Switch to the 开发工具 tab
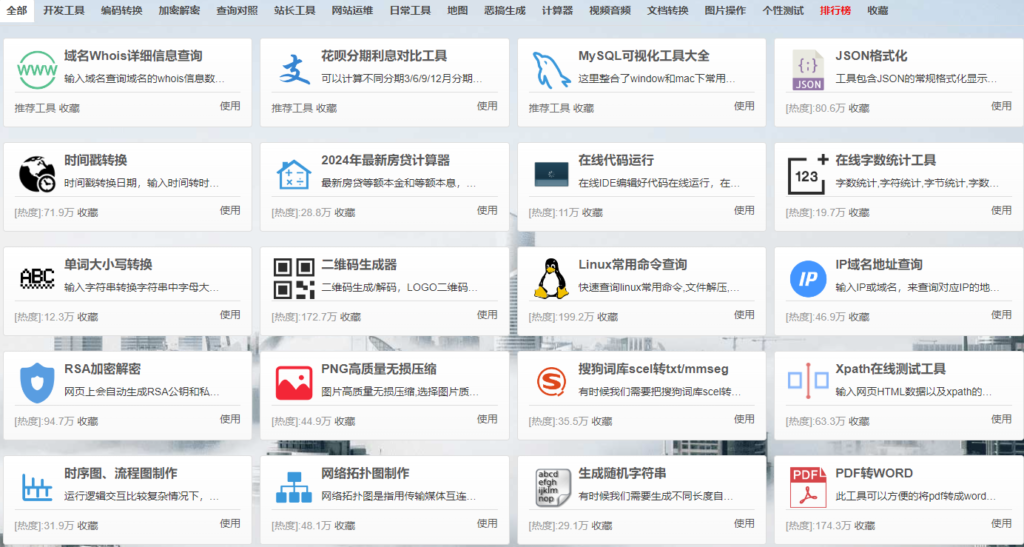 [64, 10]
